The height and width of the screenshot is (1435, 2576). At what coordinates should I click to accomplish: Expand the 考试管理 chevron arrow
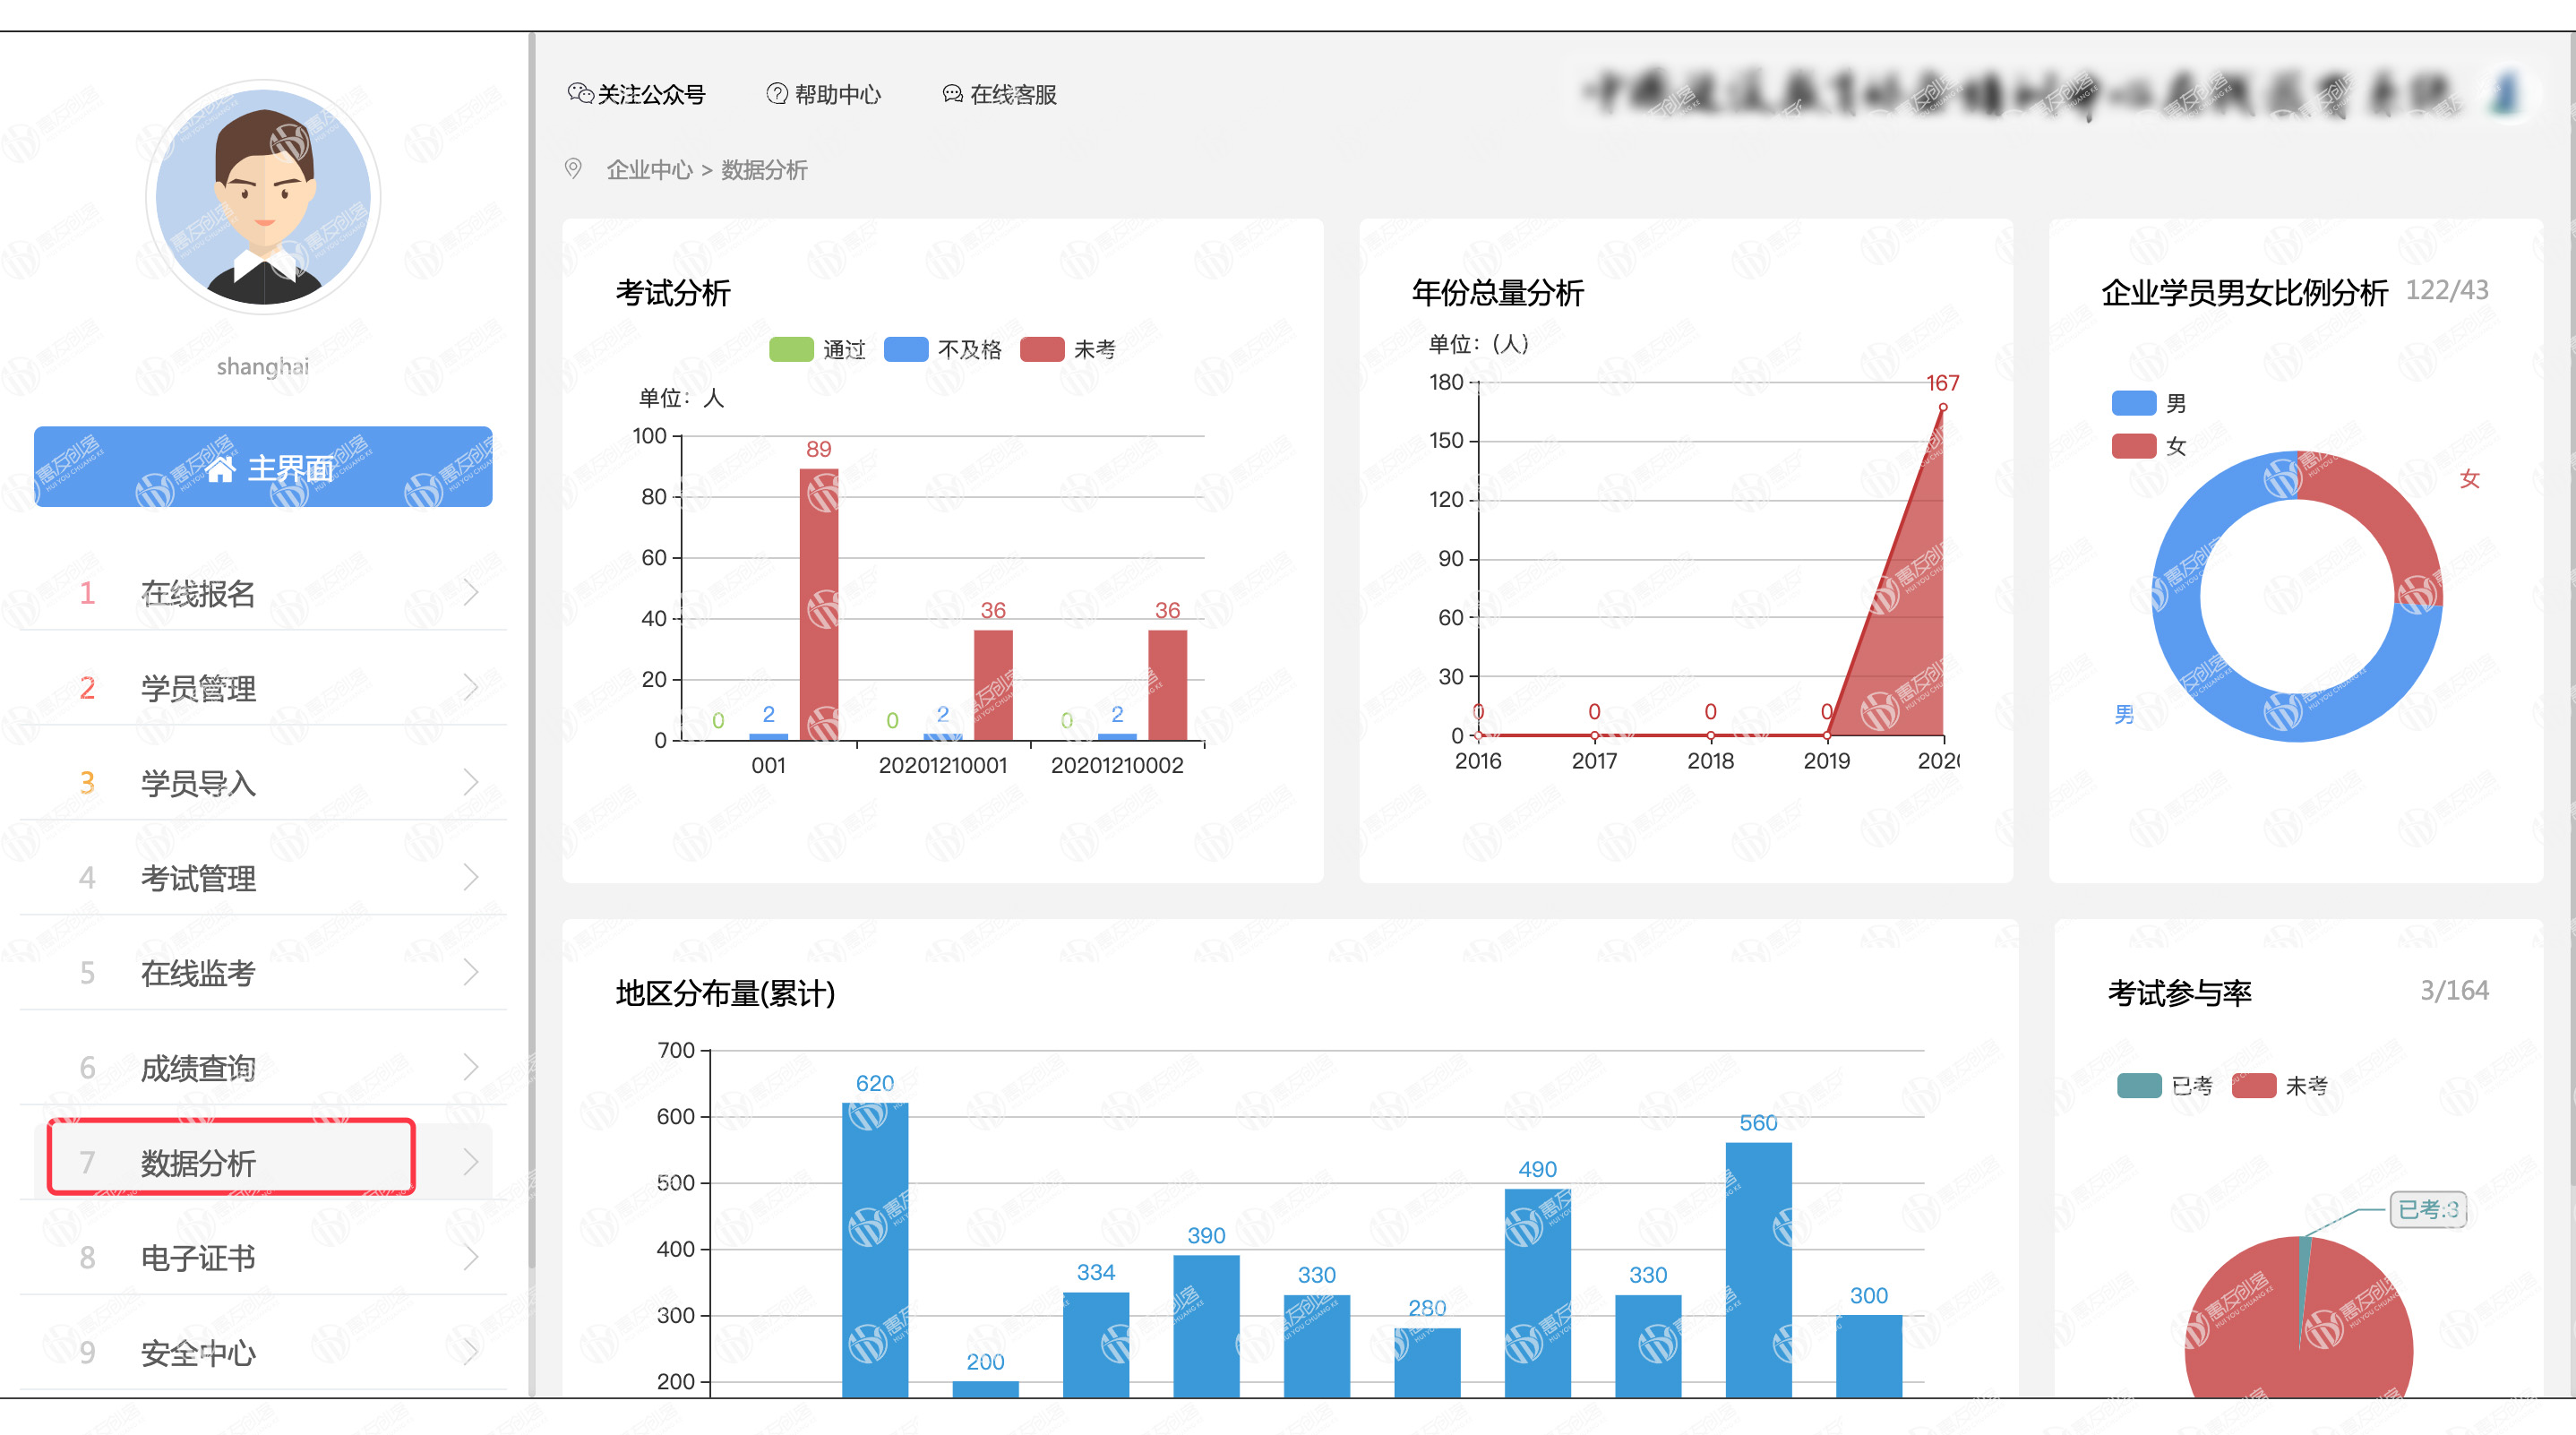pyautogui.click(x=471, y=877)
